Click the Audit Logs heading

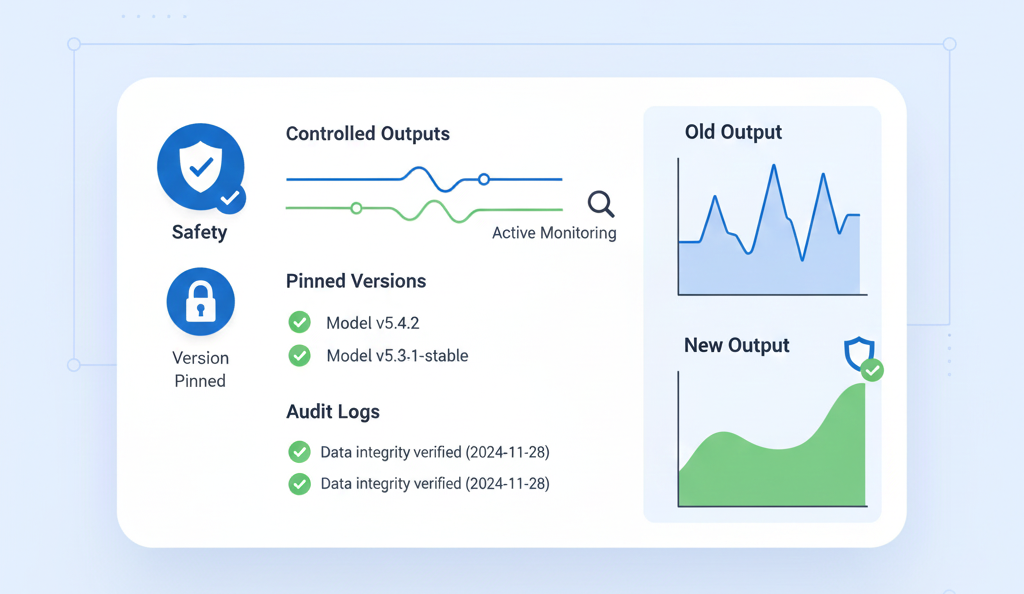click(333, 412)
